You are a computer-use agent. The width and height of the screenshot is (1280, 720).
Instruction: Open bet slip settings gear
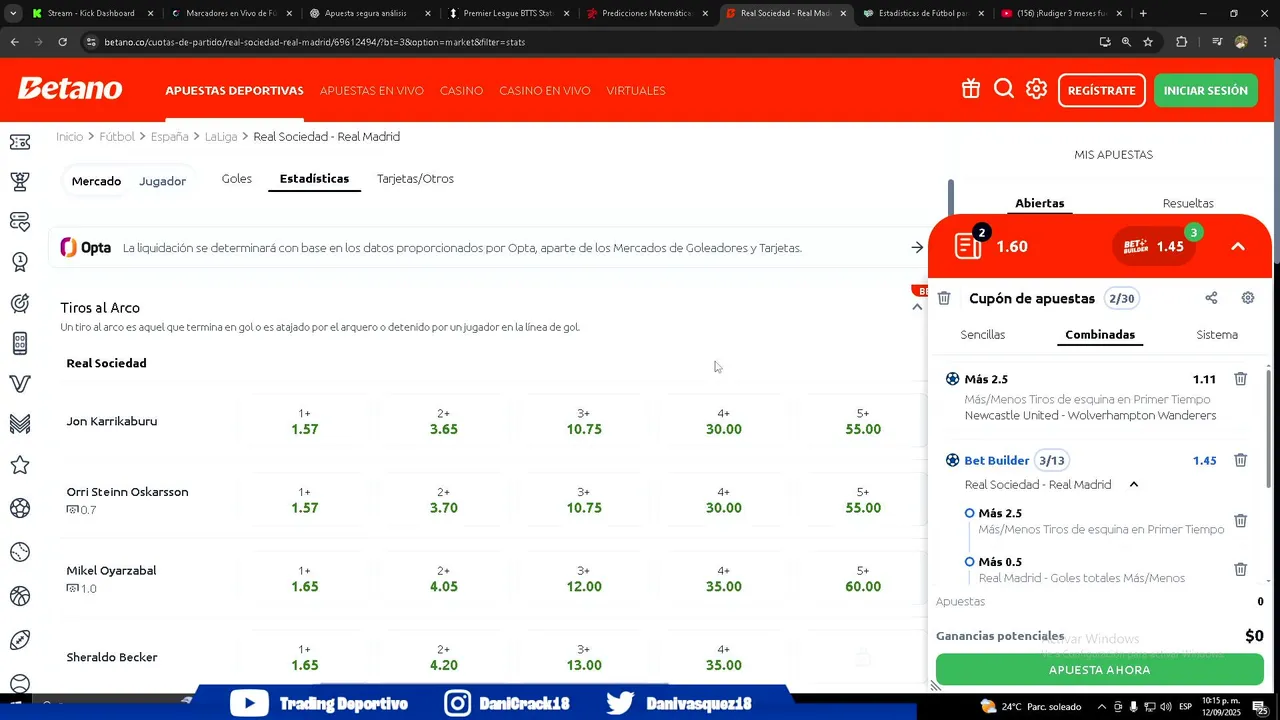[1248, 298]
